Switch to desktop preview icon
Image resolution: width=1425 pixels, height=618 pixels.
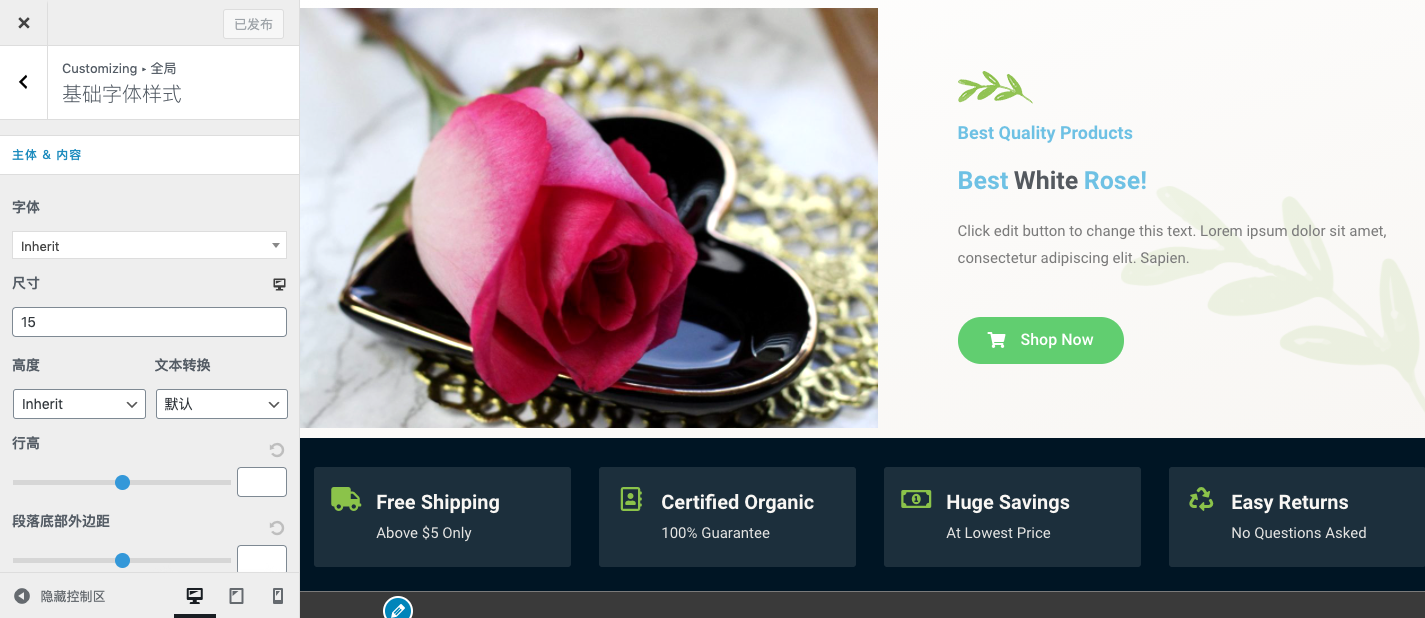[x=195, y=596]
